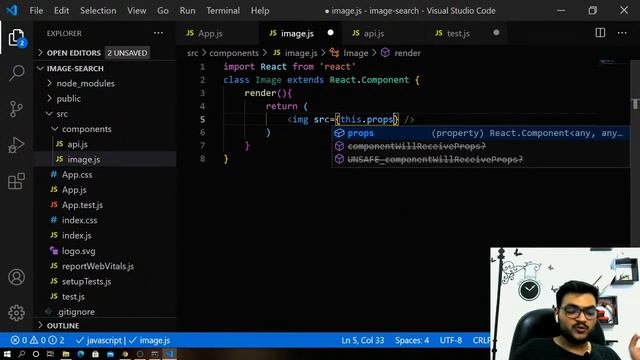
Task: Open the Terminal menu
Action: tap(222, 11)
